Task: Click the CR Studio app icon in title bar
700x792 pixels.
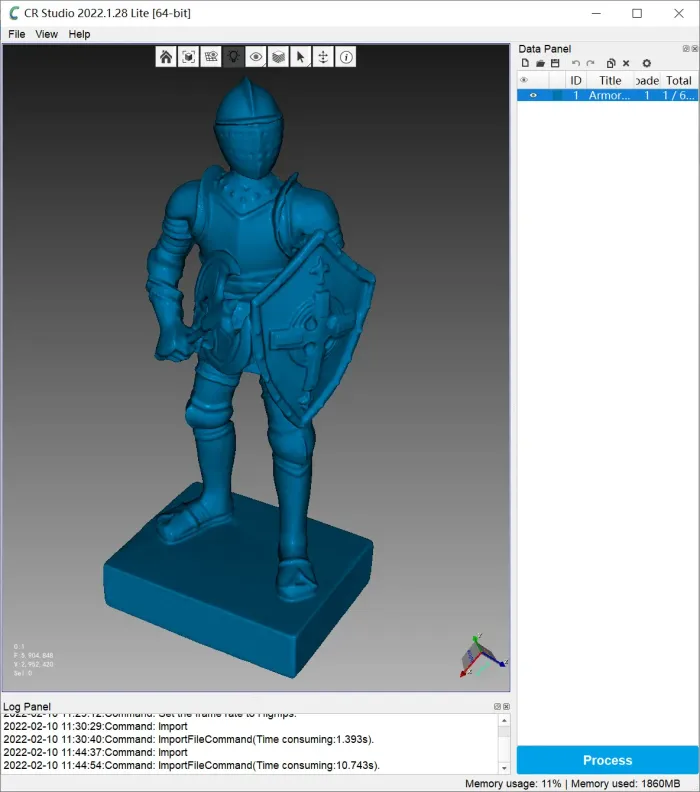Action: coord(14,13)
